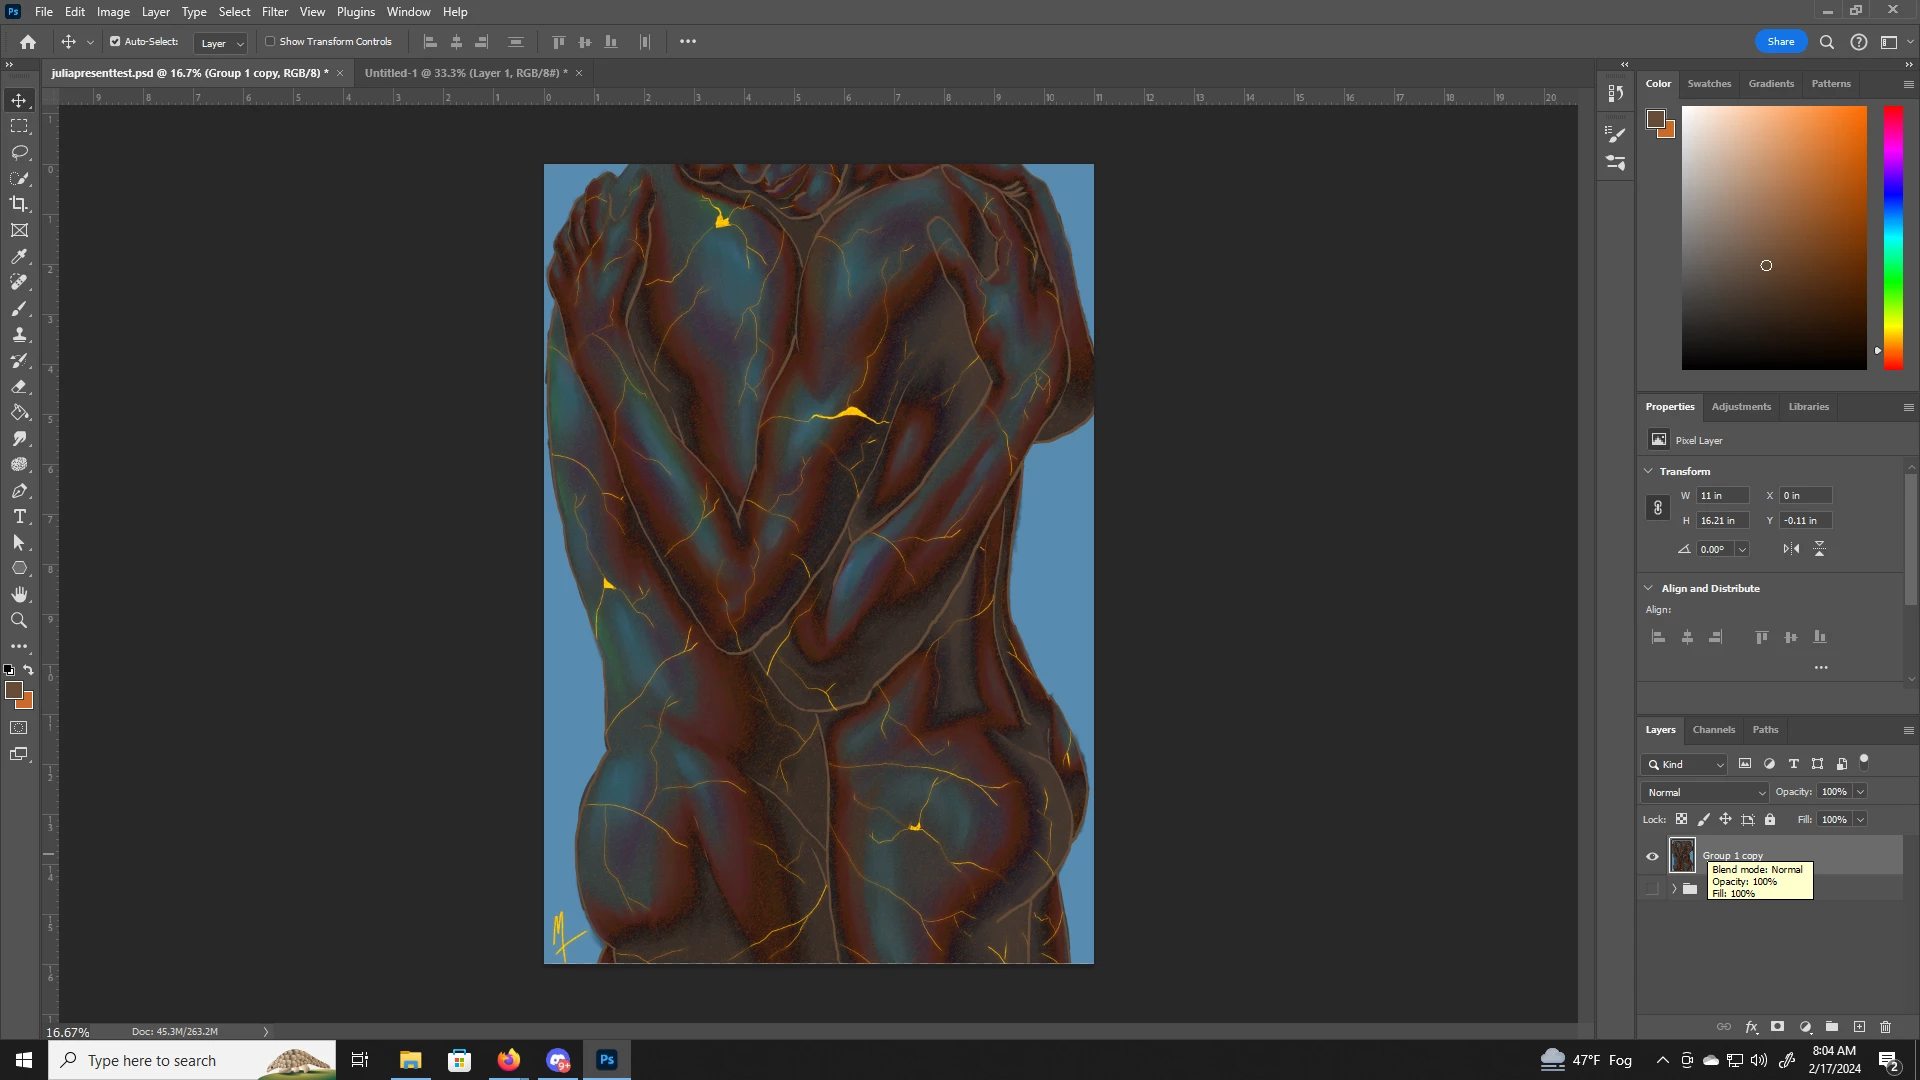The image size is (1920, 1080).
Task: Select the Eyedropper tool
Action: click(x=19, y=257)
